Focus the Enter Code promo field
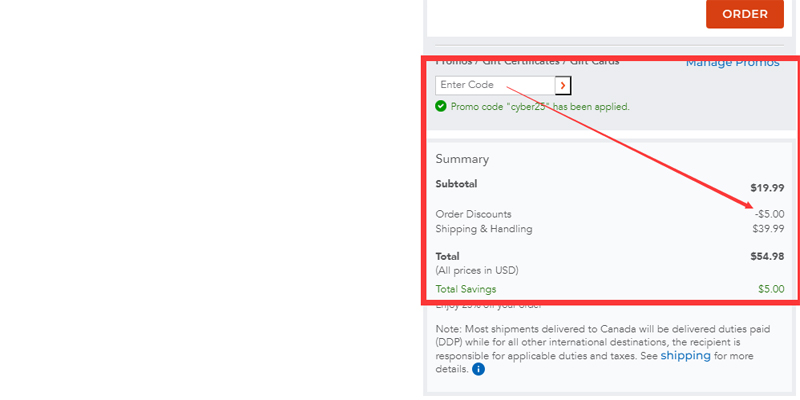Viewport: 800px width, 400px height. pos(495,86)
